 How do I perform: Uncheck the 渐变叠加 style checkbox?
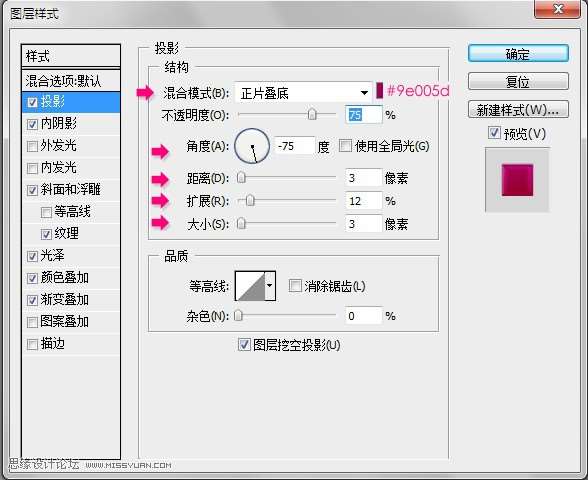(33, 300)
